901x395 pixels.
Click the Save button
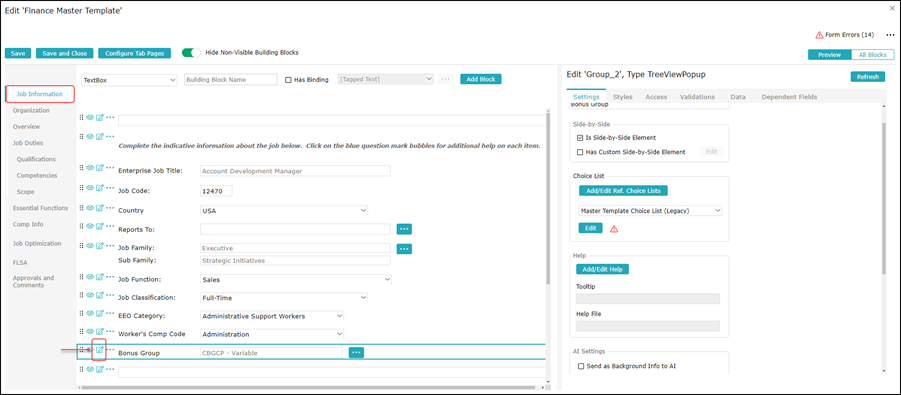coord(18,53)
